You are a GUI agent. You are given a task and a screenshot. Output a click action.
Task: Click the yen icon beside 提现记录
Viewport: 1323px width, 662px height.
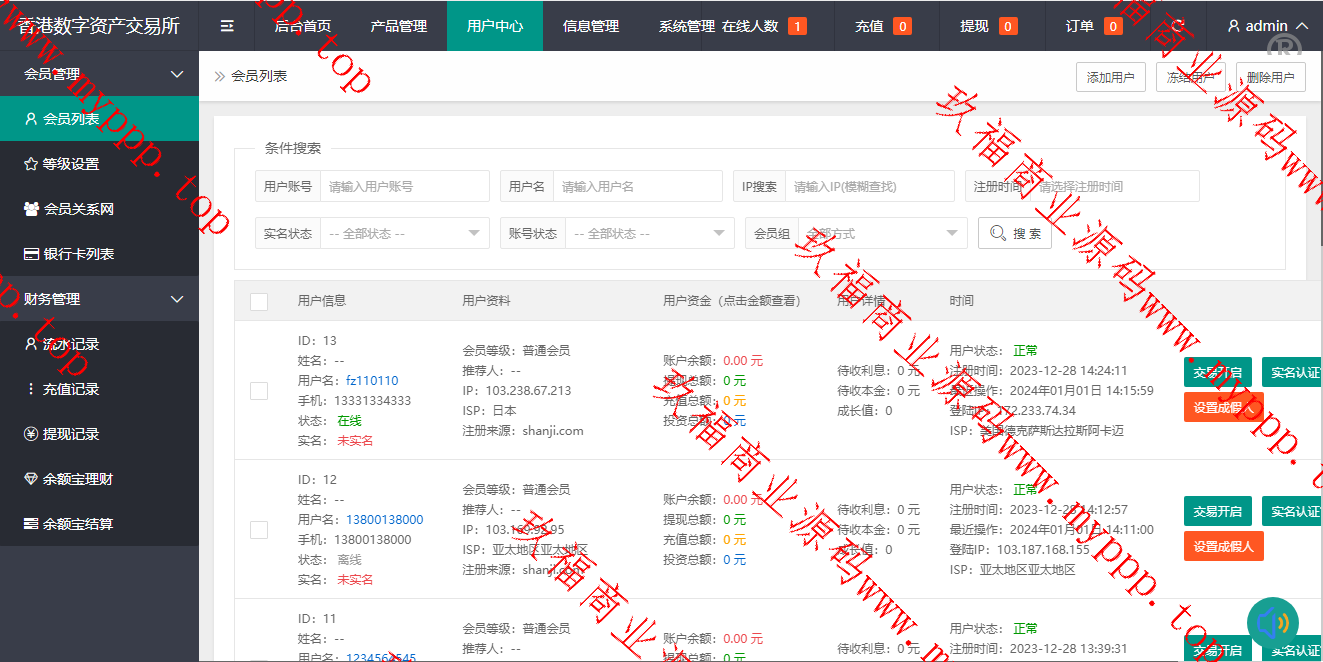[31, 434]
